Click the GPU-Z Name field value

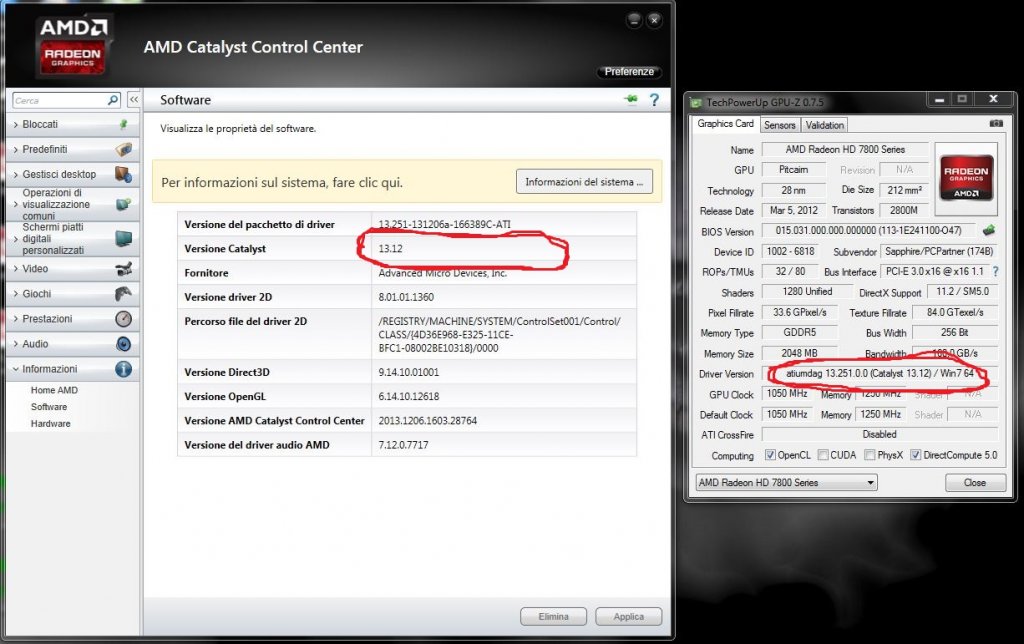pos(845,150)
